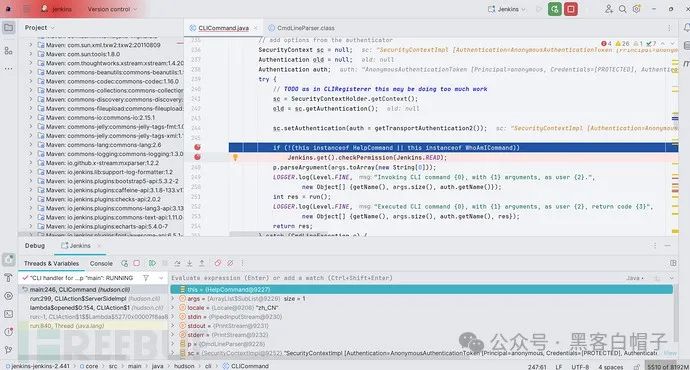This screenshot has height=370, width=690.
Task: Open the Problems tool window icon
Action: pyautogui.click(x=8, y=332)
